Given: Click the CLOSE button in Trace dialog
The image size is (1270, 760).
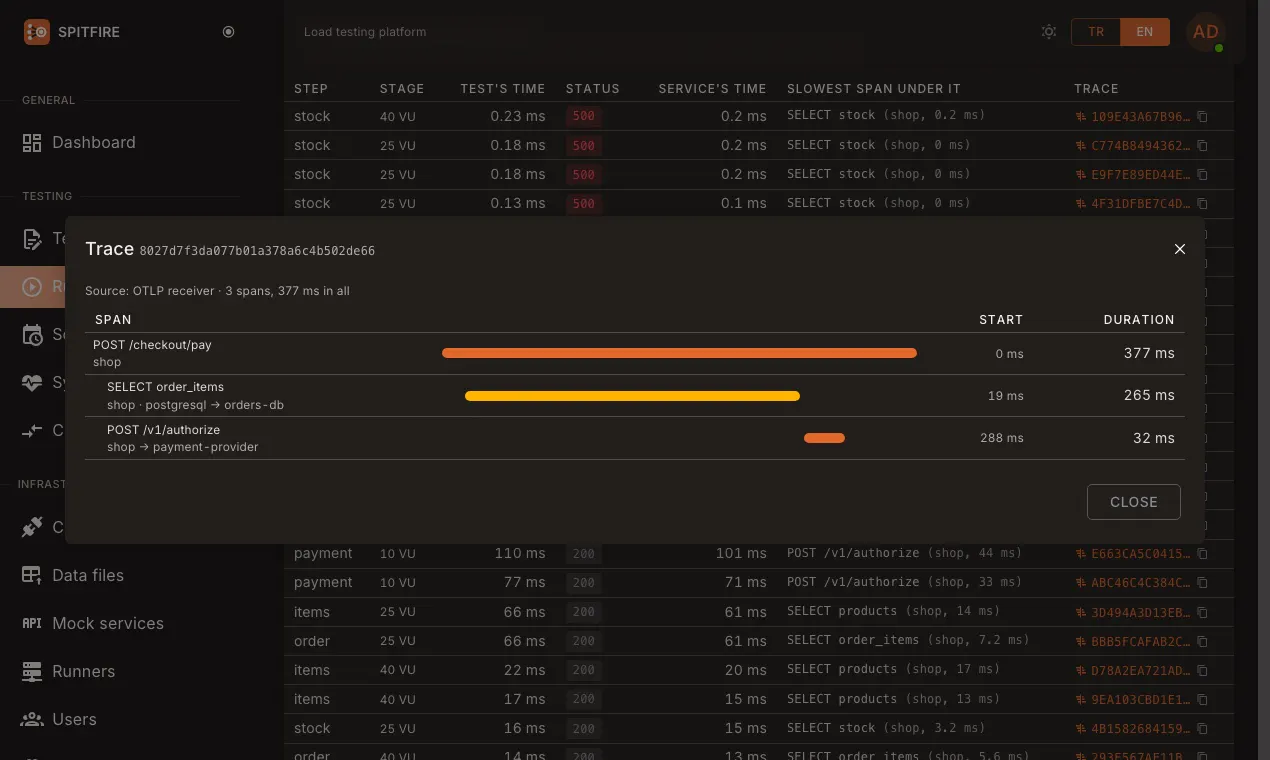Looking at the screenshot, I should [1134, 502].
